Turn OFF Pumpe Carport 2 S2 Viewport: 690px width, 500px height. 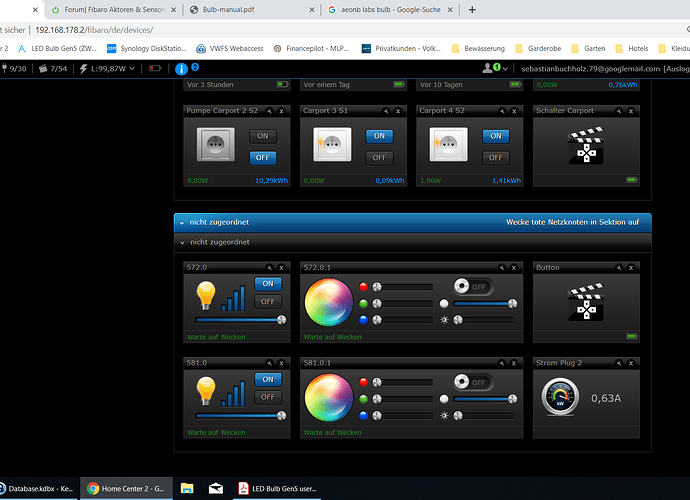(x=263, y=158)
